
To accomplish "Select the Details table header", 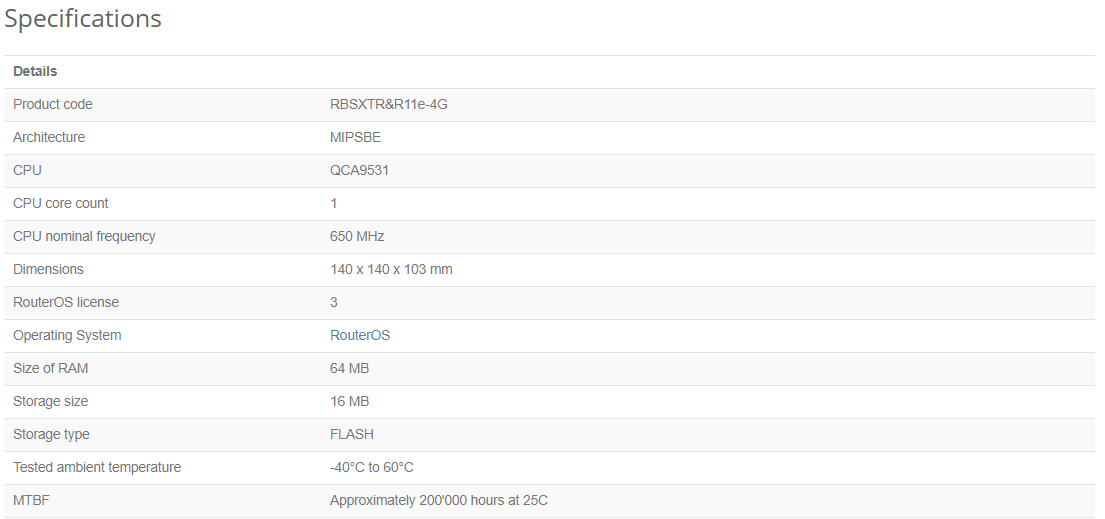I will click(x=35, y=71).
